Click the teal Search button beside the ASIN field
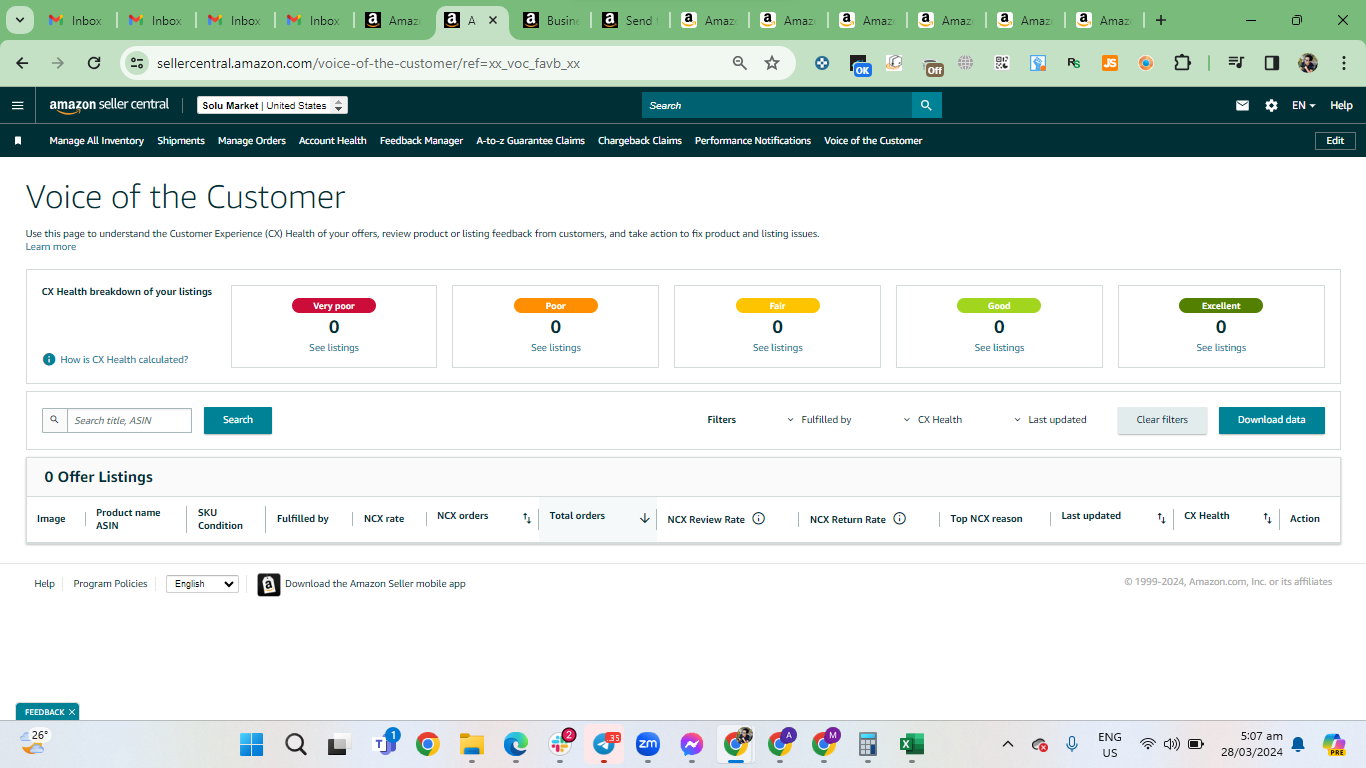1366x768 pixels. (238, 420)
